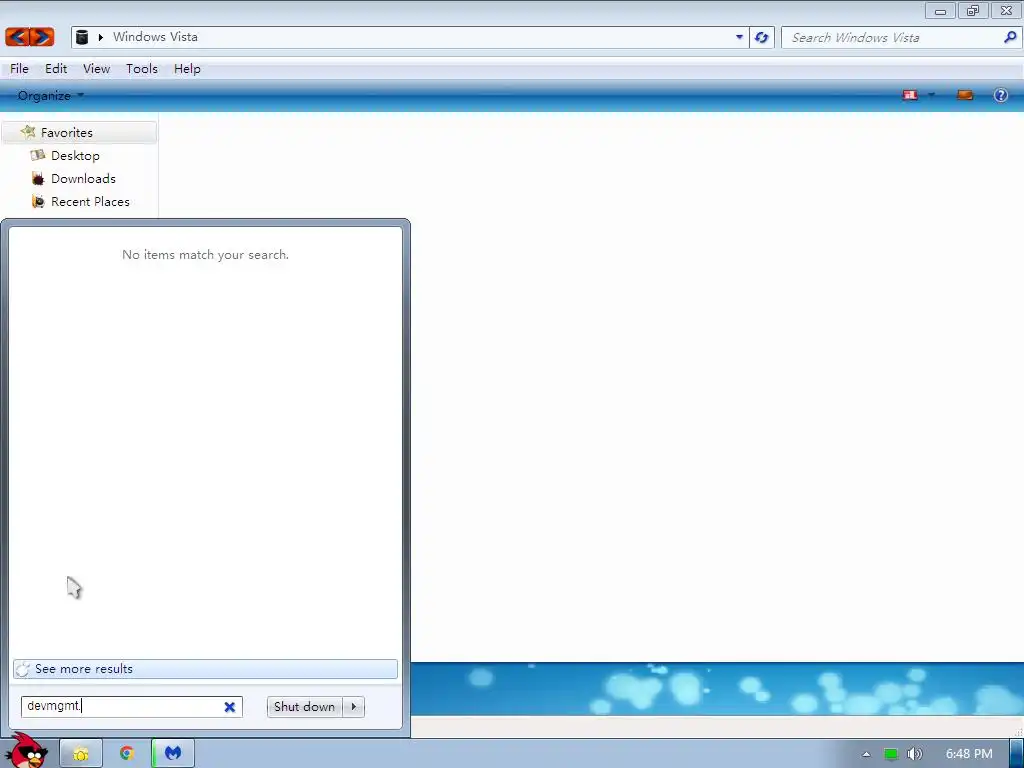Image resolution: width=1024 pixels, height=768 pixels.
Task: Restore down the Explorer window
Action: tap(973, 11)
